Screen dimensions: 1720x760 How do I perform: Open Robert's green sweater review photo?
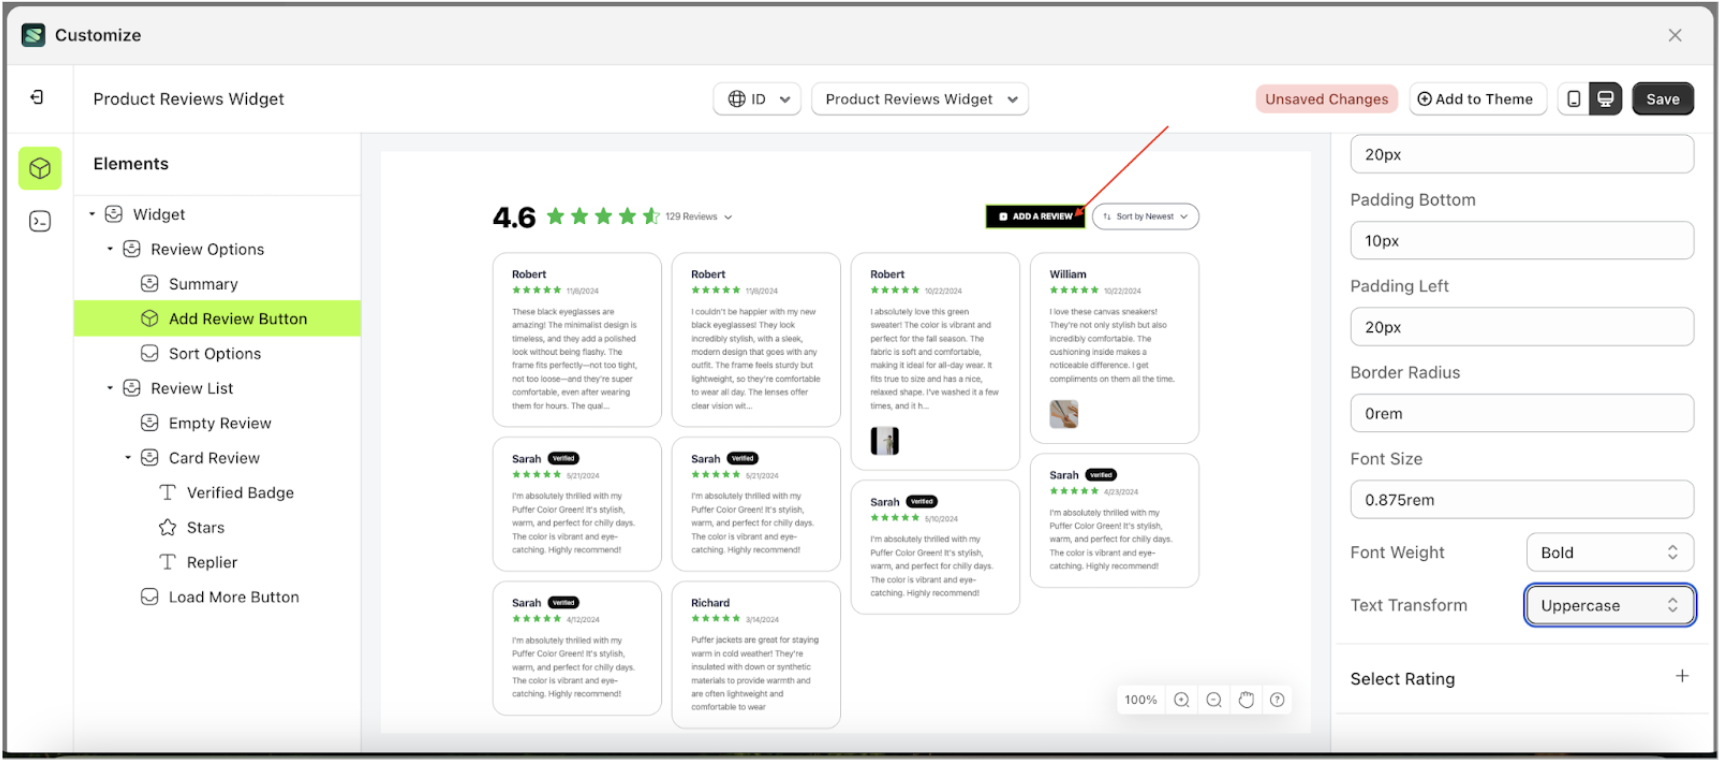pos(884,441)
